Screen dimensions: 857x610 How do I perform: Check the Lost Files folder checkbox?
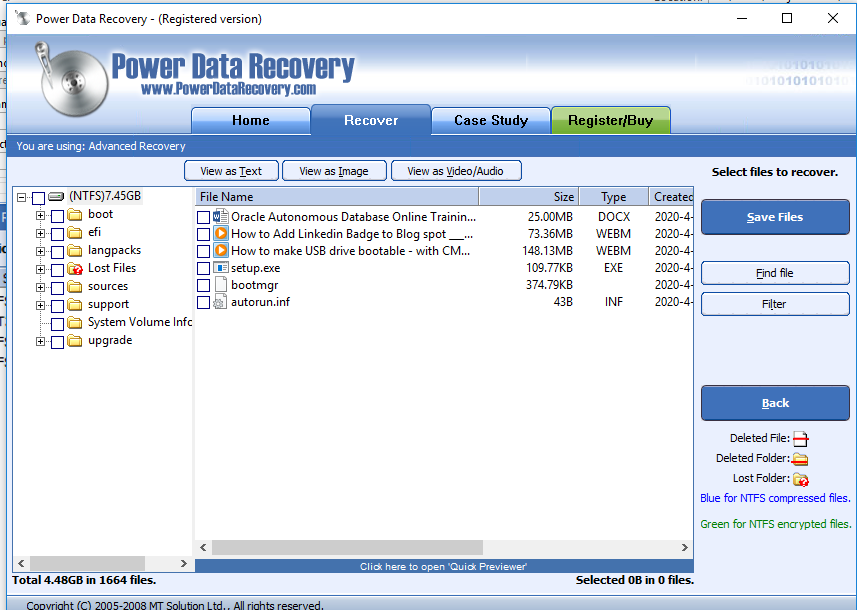(57, 270)
